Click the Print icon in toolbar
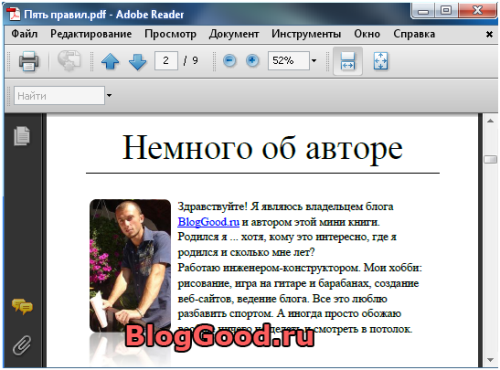 (29, 61)
